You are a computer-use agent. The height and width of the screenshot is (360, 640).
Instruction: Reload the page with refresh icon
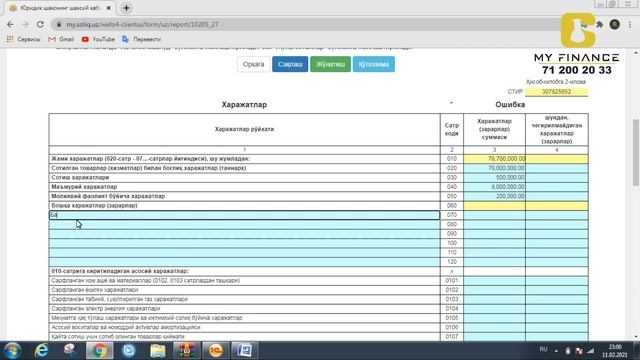[x=40, y=24]
